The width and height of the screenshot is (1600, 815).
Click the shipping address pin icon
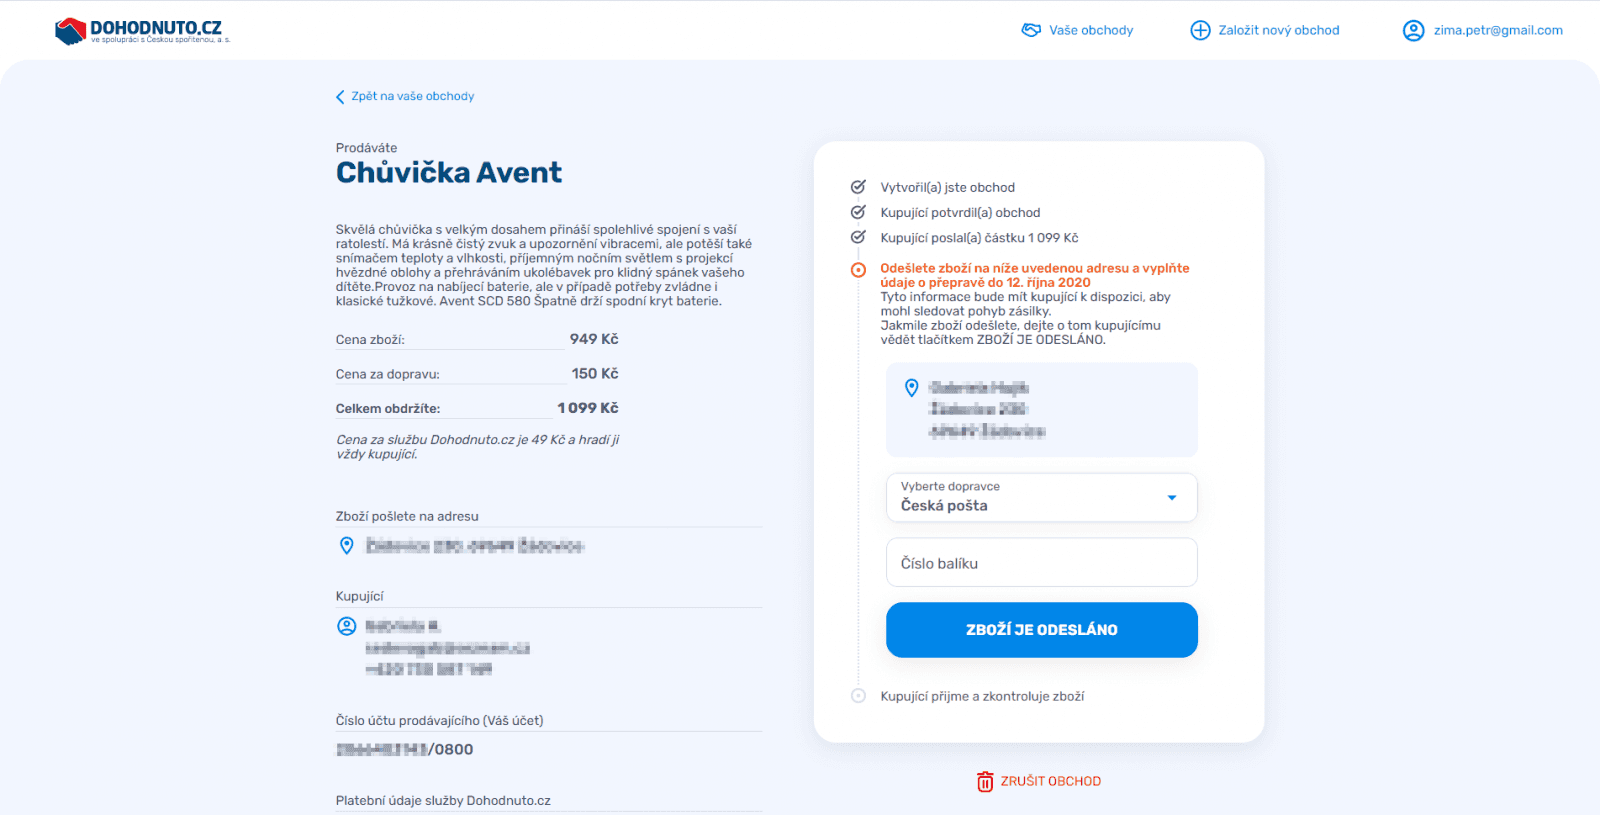coord(347,545)
